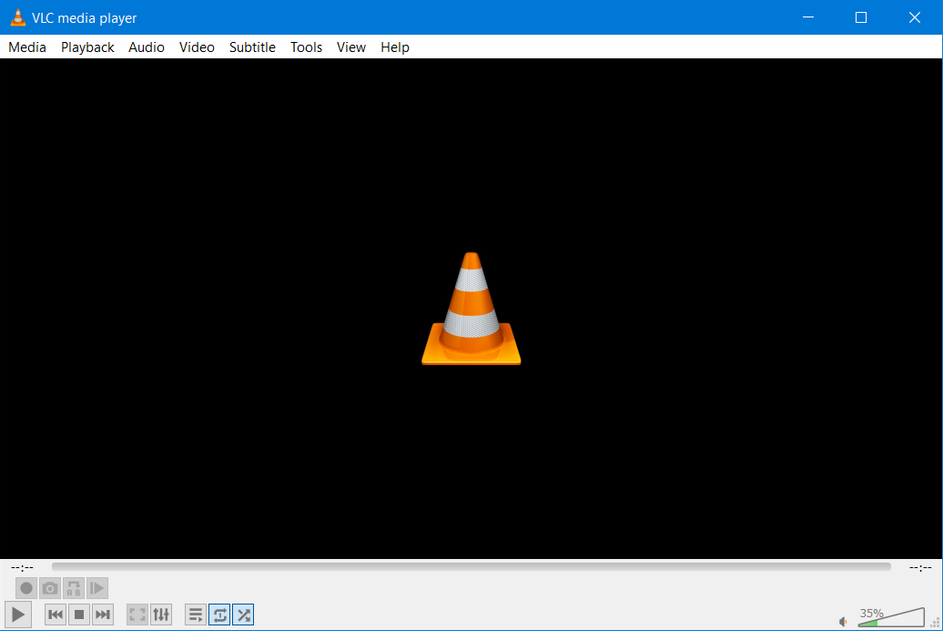Mute audio via speaker icon
The width and height of the screenshot is (943, 631).
(843, 622)
